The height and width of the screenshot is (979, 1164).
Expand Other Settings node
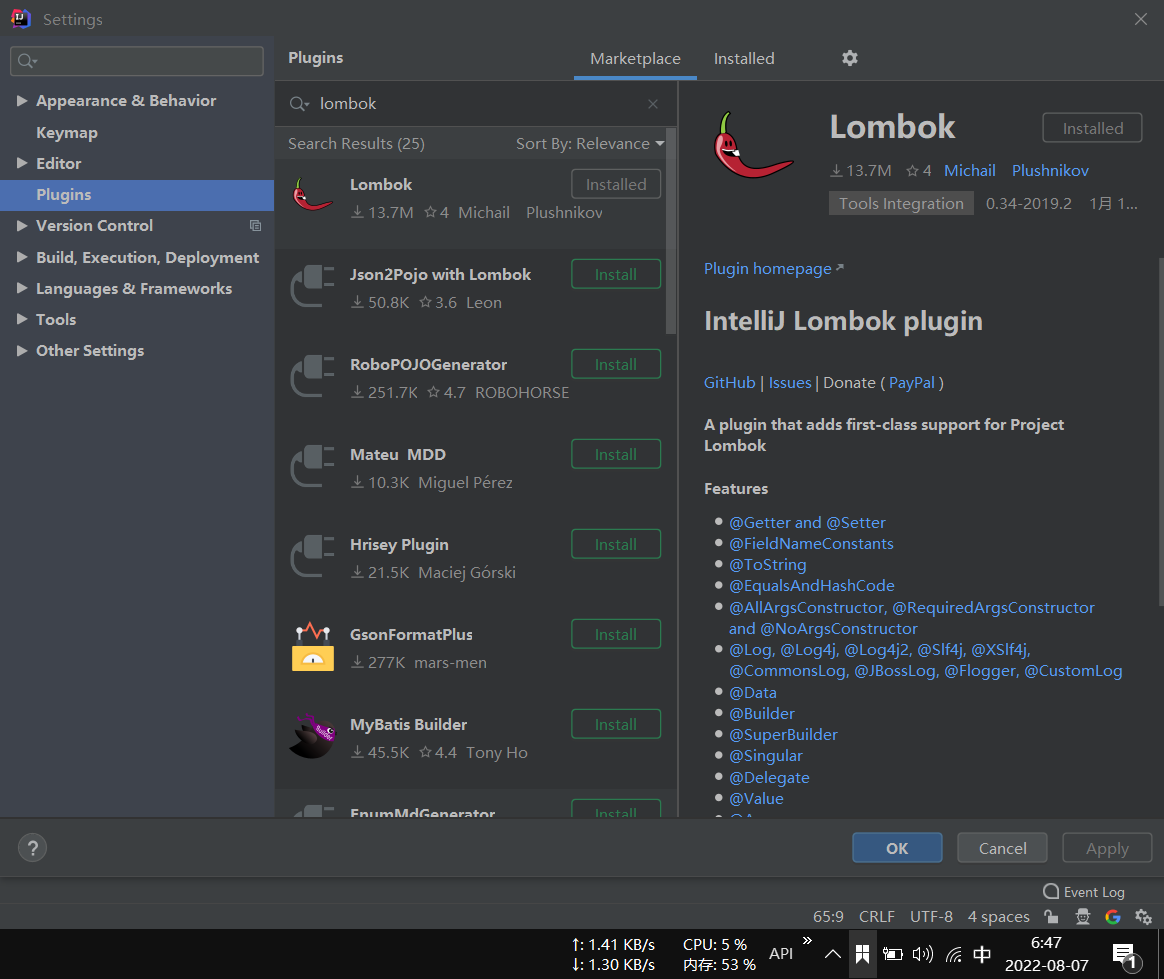pos(22,350)
